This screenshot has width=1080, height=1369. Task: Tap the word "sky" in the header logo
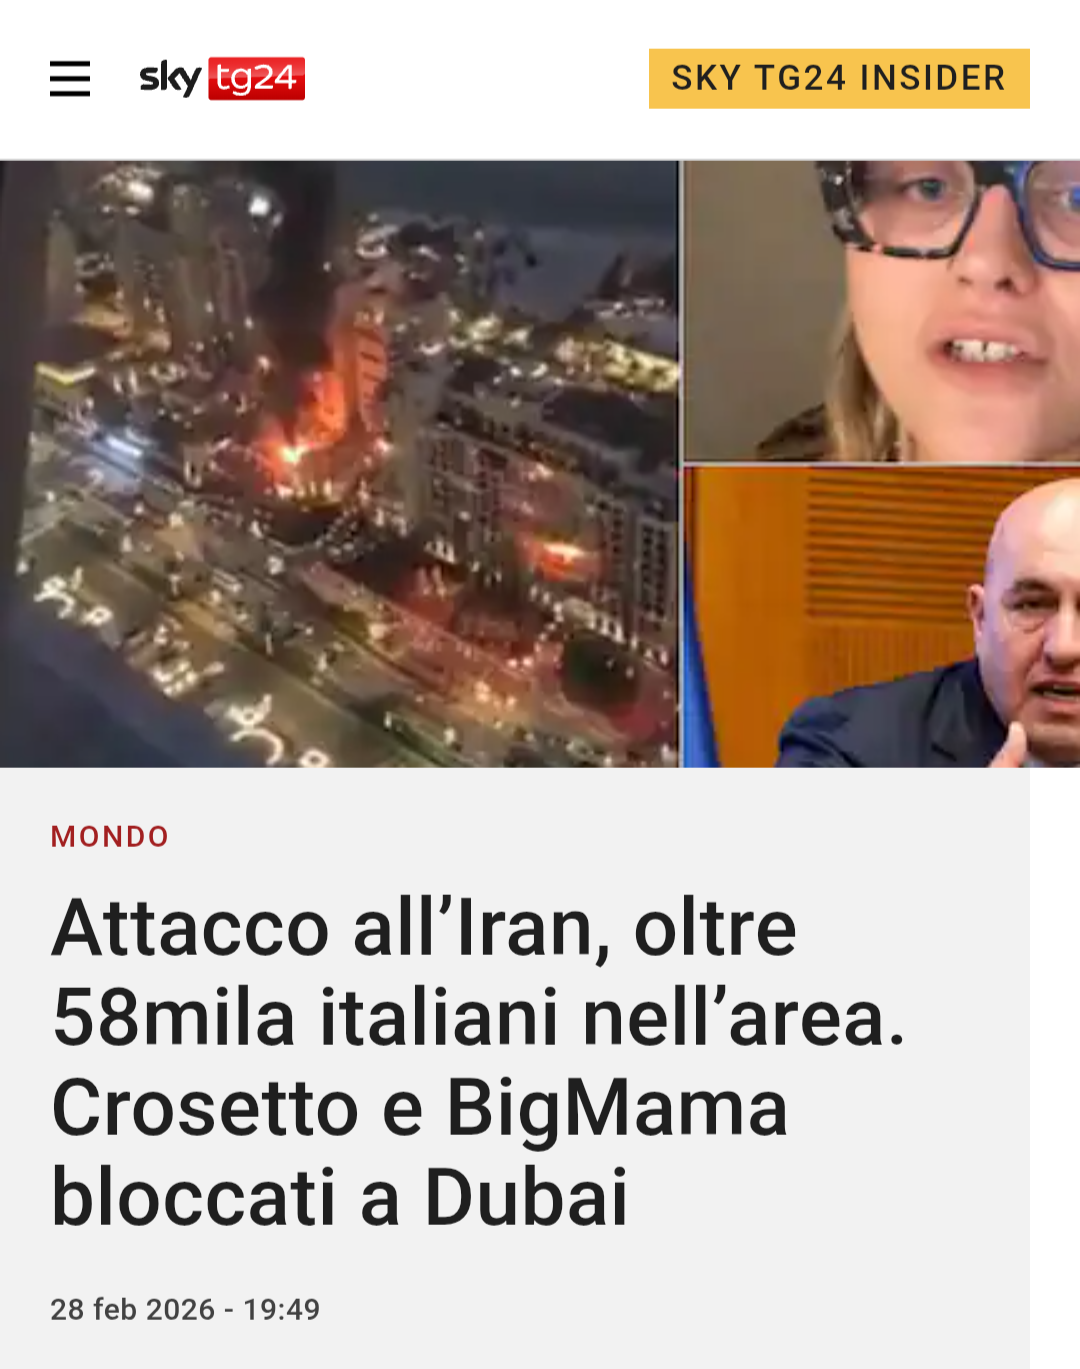pos(171,78)
